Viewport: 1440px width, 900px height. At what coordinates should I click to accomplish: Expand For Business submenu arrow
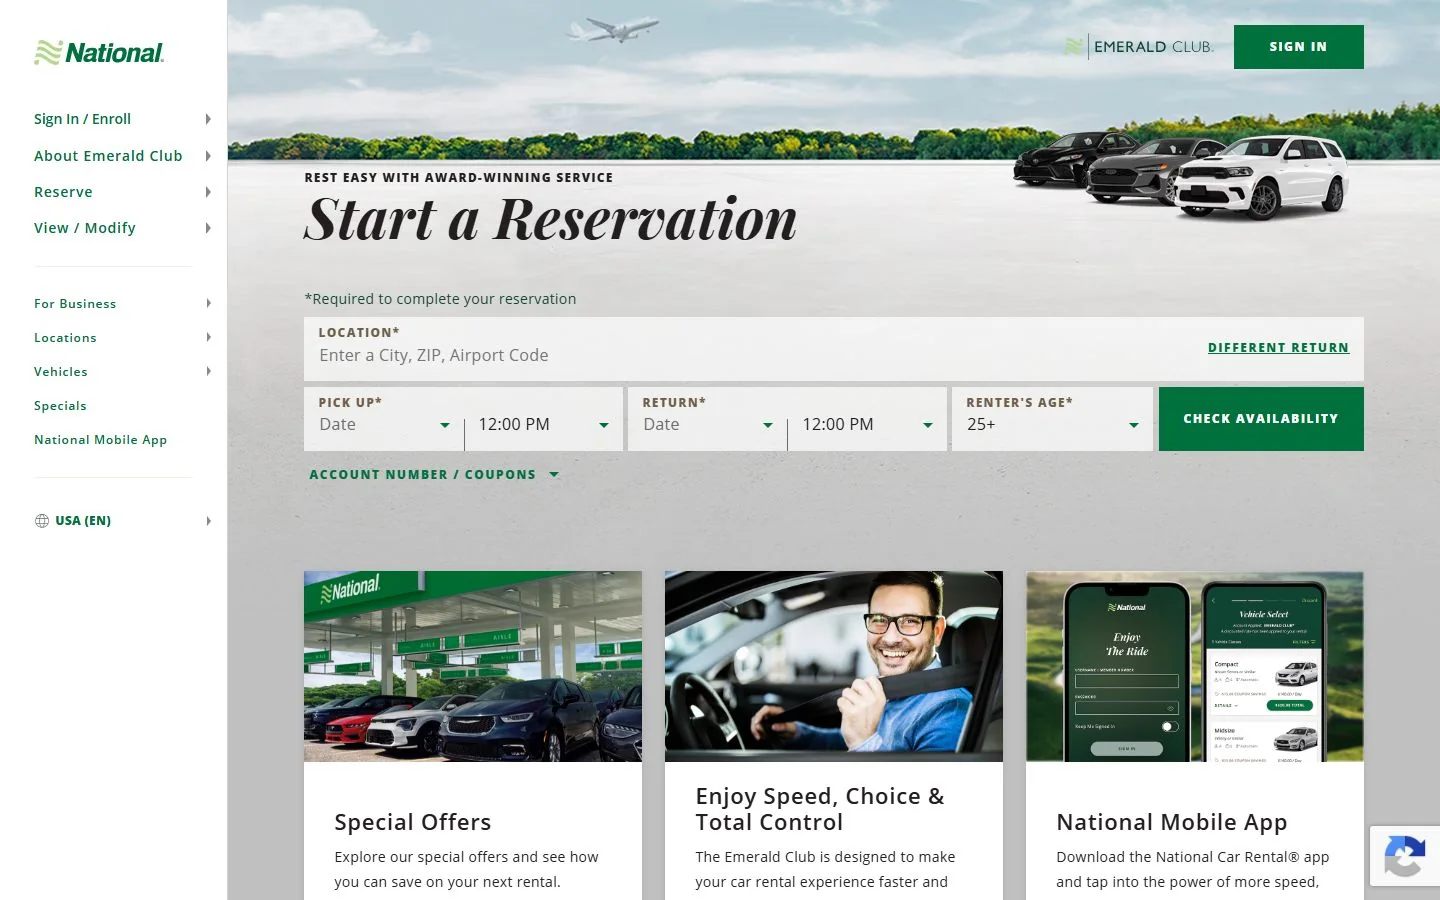[x=208, y=303]
